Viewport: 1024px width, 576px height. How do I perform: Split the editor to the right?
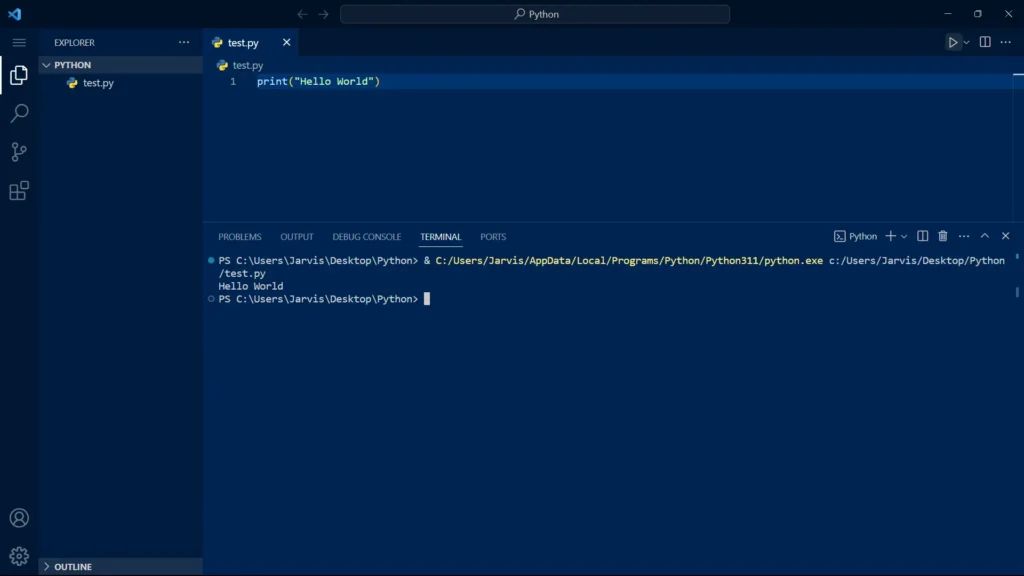tap(985, 42)
